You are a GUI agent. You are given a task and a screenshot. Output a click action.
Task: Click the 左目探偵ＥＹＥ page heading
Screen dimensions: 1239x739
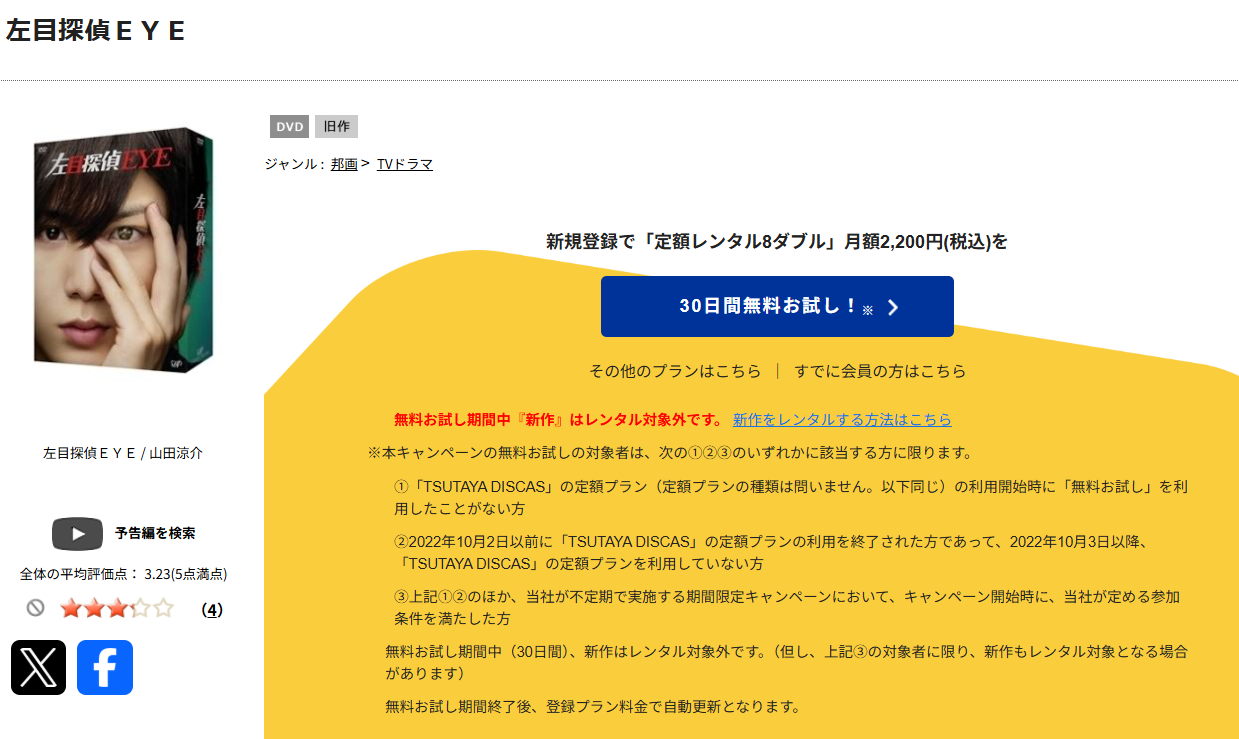coord(96,31)
